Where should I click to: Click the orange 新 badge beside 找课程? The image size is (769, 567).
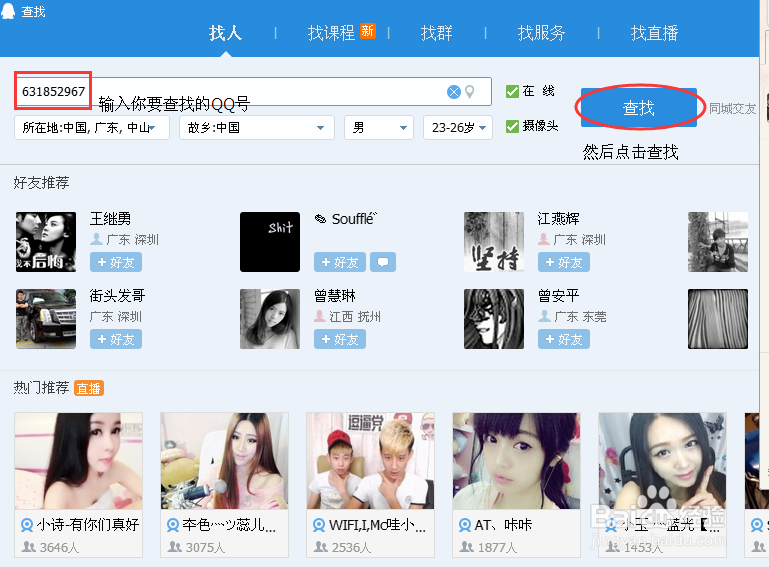pos(368,31)
